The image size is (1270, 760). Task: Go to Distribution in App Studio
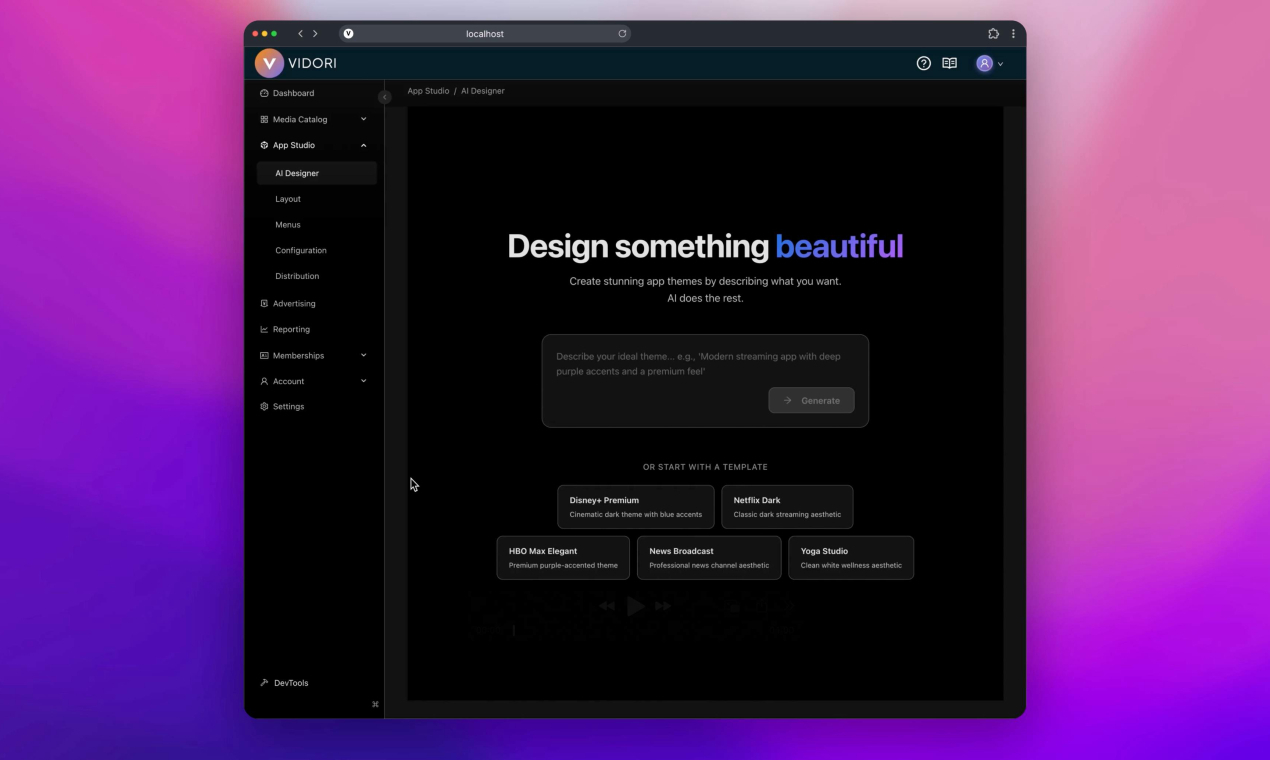click(297, 276)
